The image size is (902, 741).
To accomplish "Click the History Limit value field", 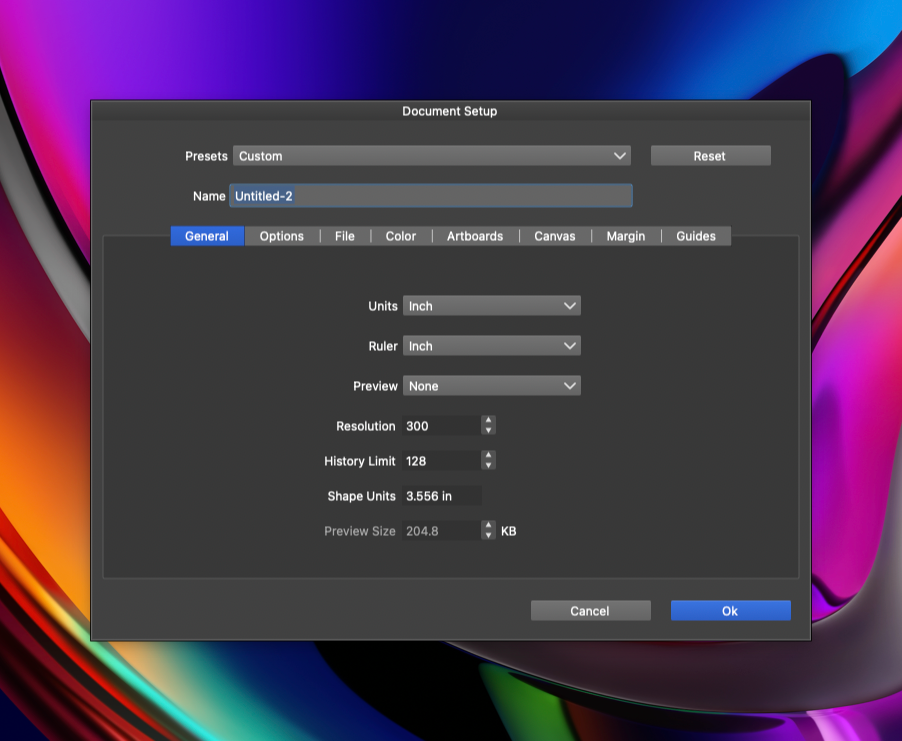I will [x=441, y=461].
